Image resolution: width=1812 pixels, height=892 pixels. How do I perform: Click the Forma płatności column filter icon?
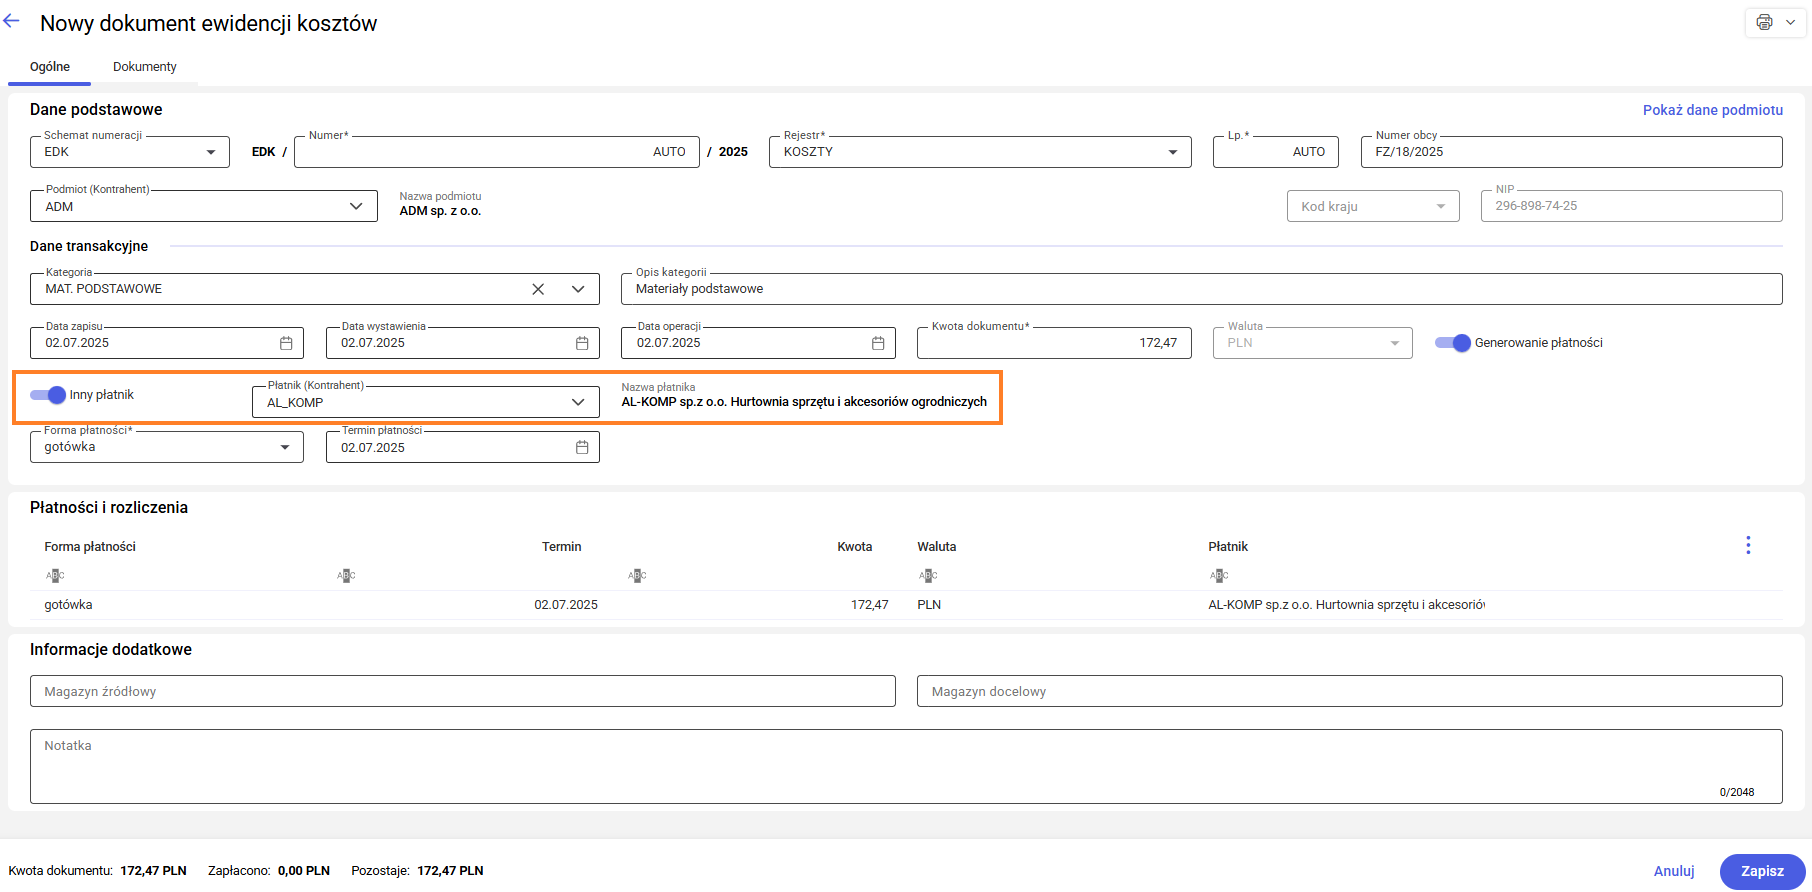[55, 575]
